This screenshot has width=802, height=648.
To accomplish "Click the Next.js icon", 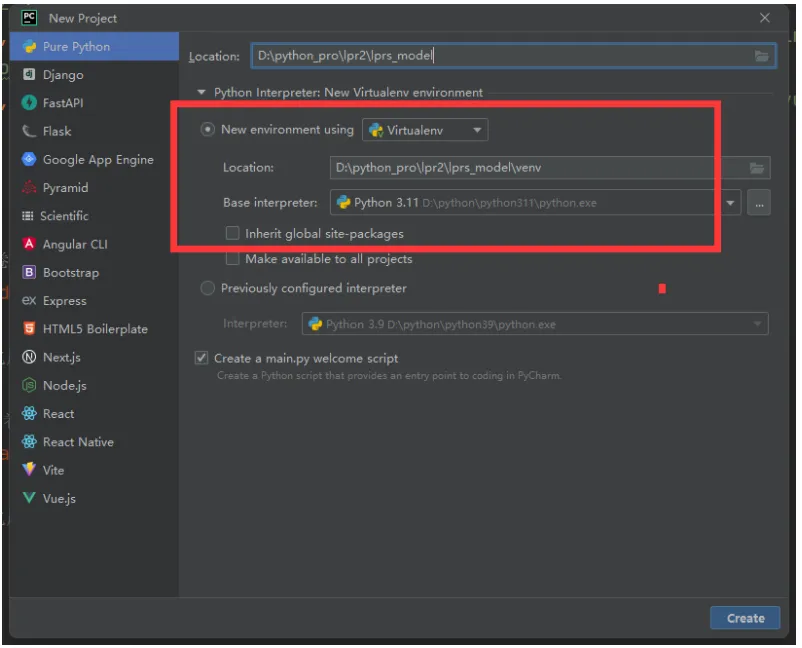I will pyautogui.click(x=29, y=357).
